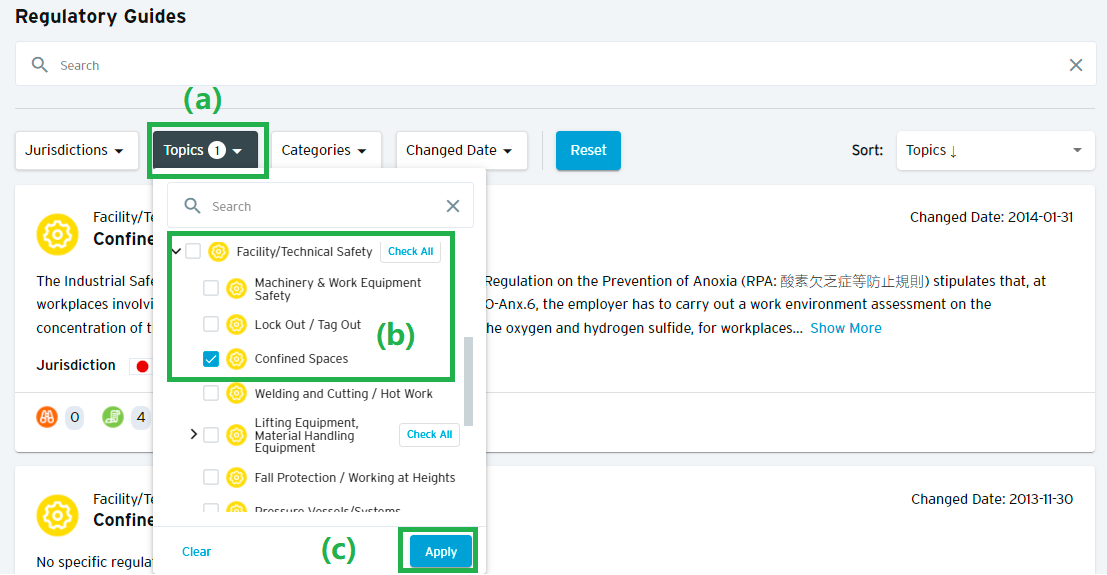Check the Lock Out / Tag Out box
Screen dimensions: 1107x575
[x=210, y=324]
